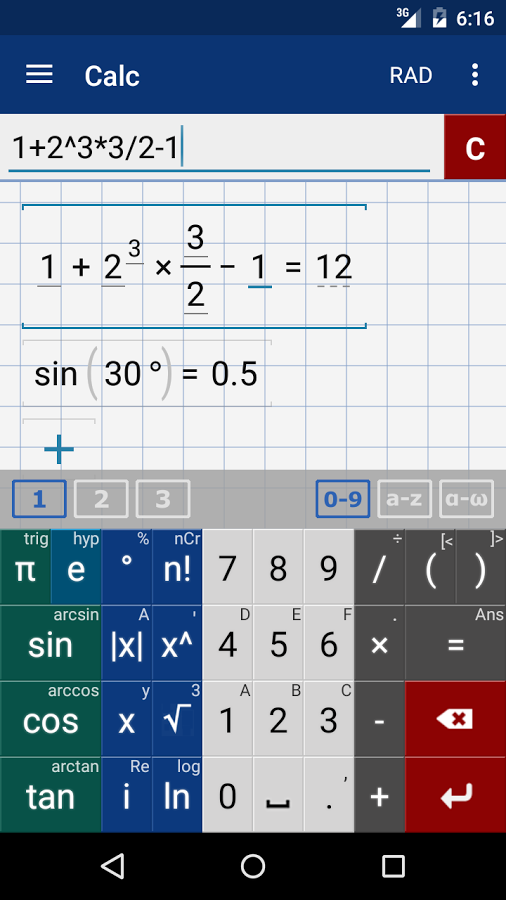Click the expression input field

tap(219, 148)
